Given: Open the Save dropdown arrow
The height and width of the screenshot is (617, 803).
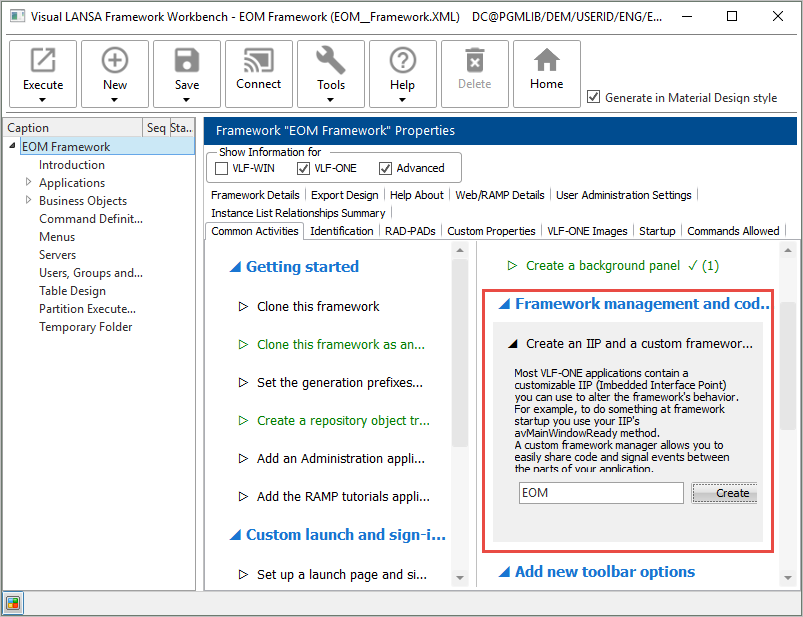Looking at the screenshot, I should click(186, 100).
